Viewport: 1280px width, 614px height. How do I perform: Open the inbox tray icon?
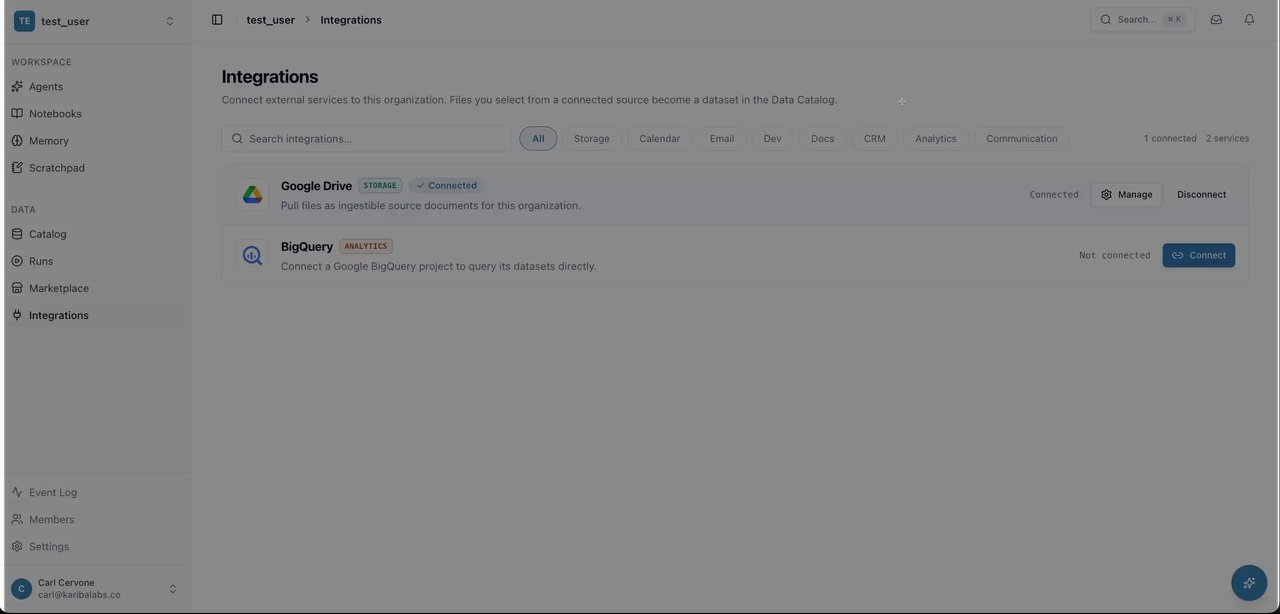point(1216,20)
